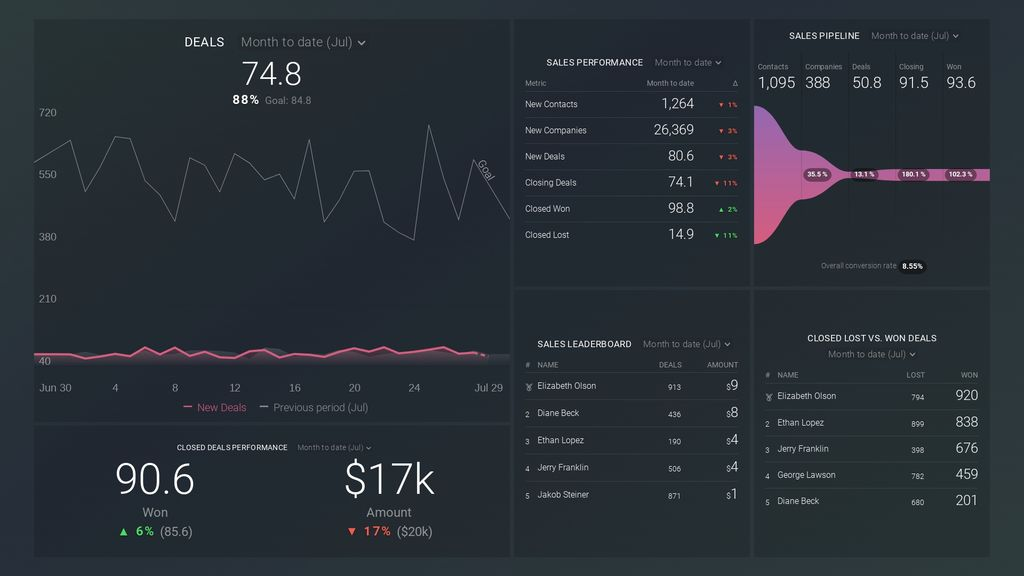Image resolution: width=1024 pixels, height=576 pixels.
Task: Click the red down arrow next to 17%
Action: 352,532
